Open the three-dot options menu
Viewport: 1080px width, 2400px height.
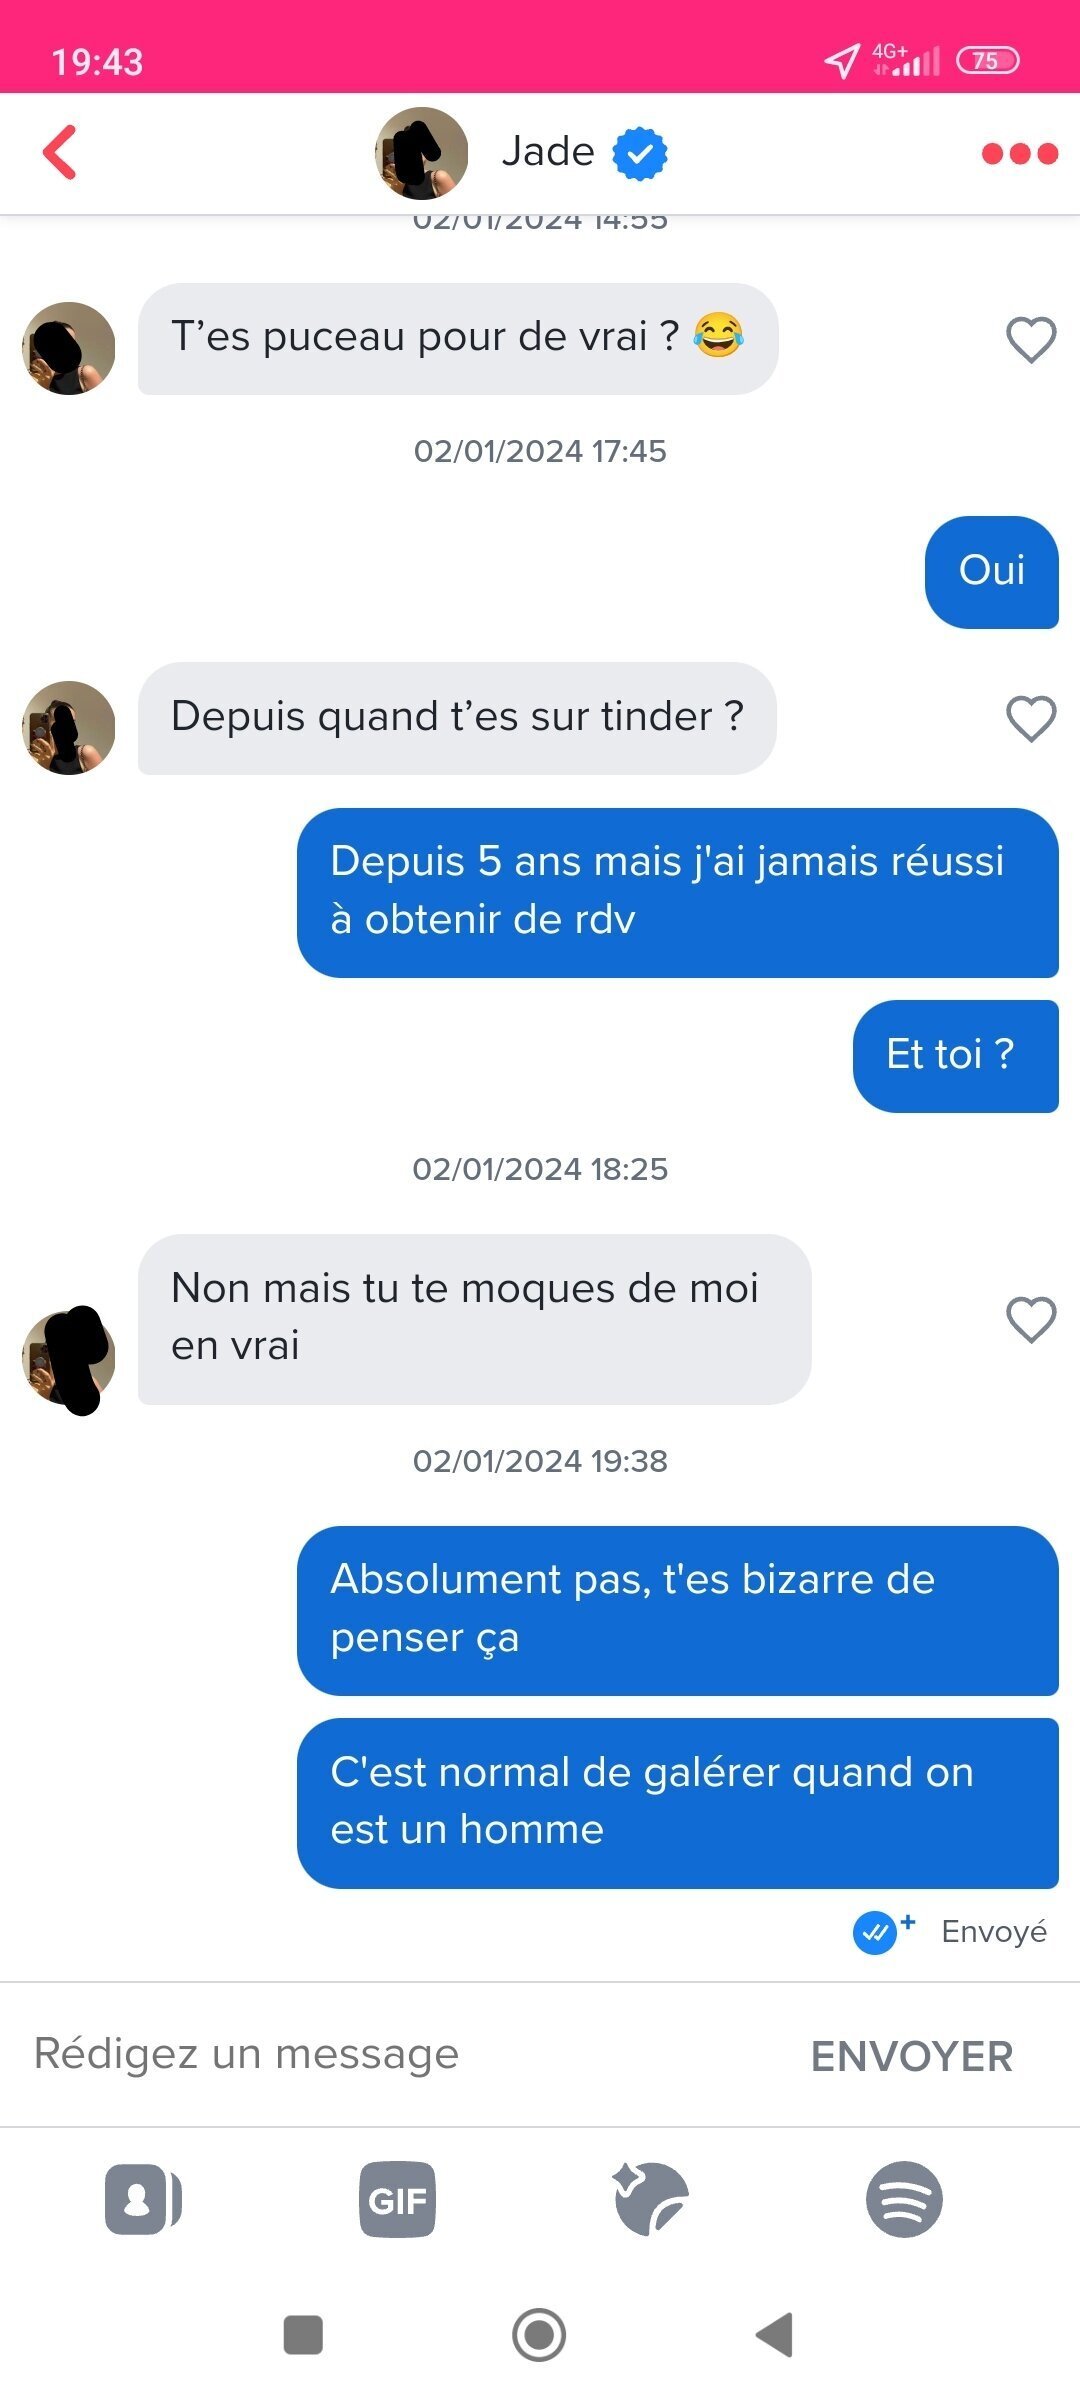(x=1019, y=153)
